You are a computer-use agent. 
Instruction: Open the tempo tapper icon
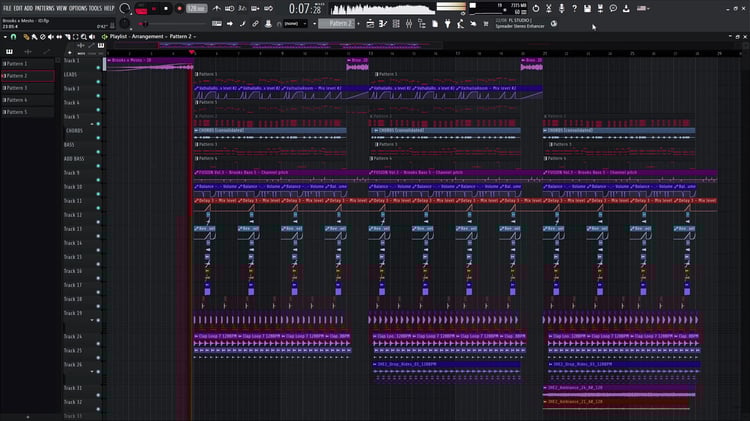pyautogui.click(x=460, y=23)
